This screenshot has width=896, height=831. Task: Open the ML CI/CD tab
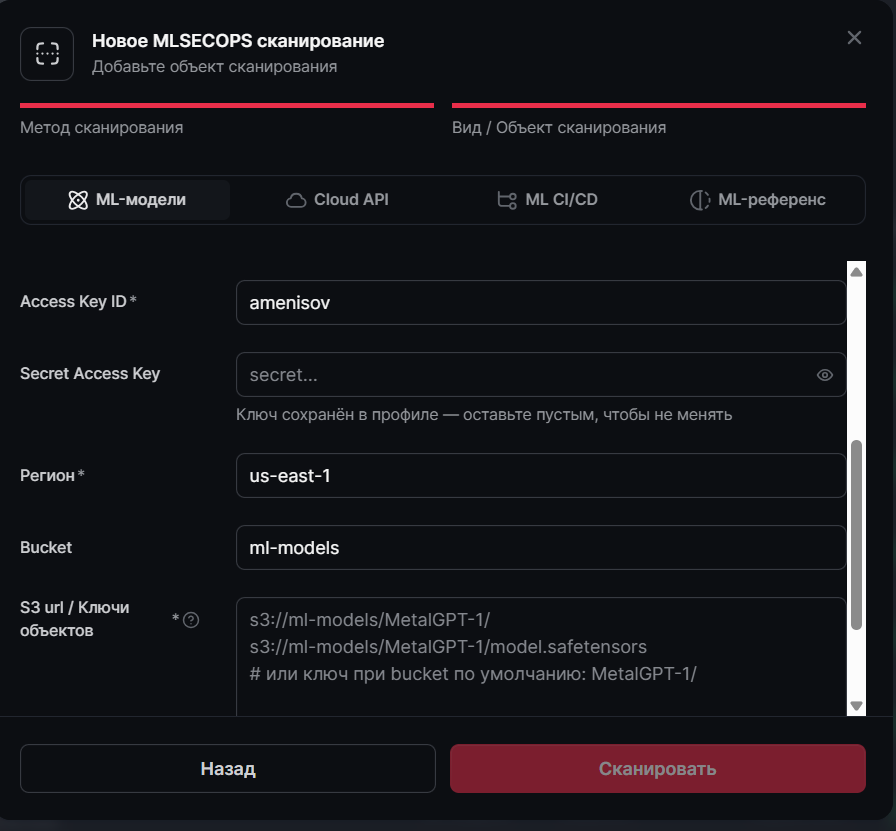click(x=547, y=199)
